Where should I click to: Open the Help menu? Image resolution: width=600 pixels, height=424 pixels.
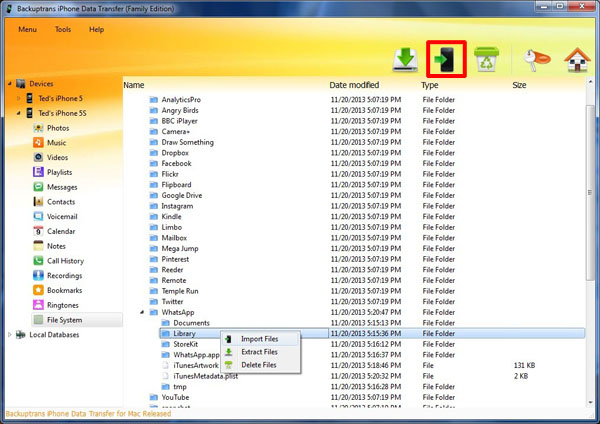96,29
